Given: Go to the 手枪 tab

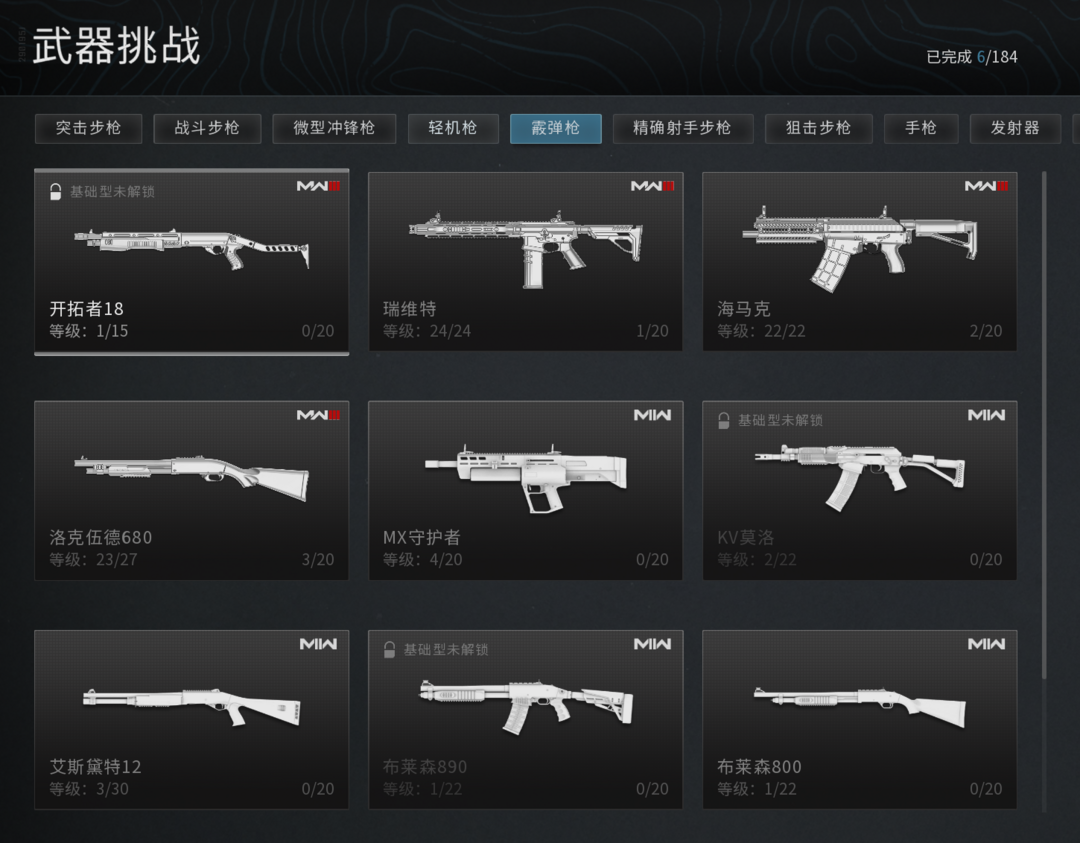Looking at the screenshot, I should click(921, 128).
